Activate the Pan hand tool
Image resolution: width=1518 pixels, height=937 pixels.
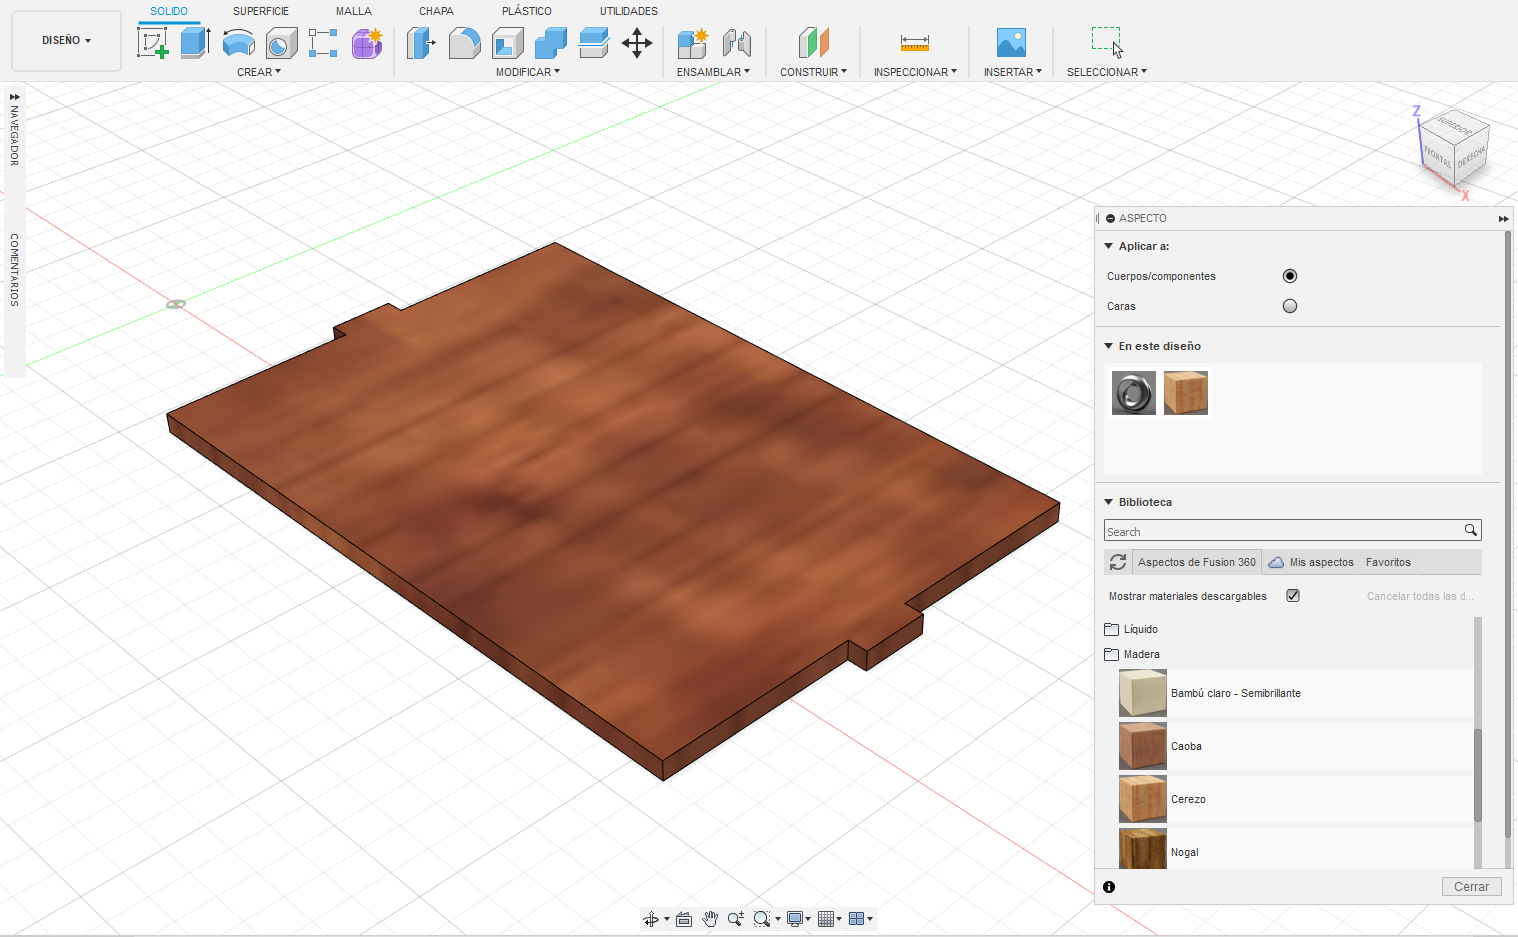710,919
